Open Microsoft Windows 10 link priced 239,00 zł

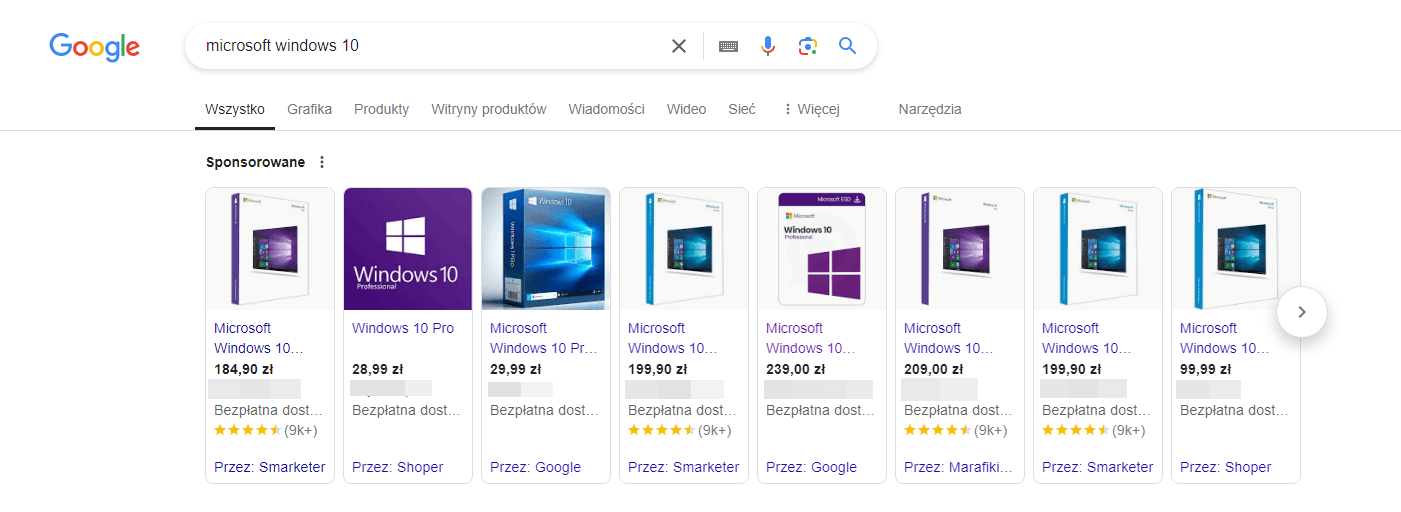coord(810,338)
